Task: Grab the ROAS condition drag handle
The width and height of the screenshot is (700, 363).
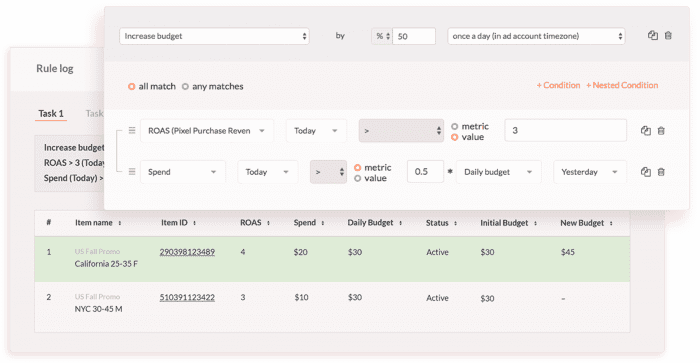Action: [132, 130]
